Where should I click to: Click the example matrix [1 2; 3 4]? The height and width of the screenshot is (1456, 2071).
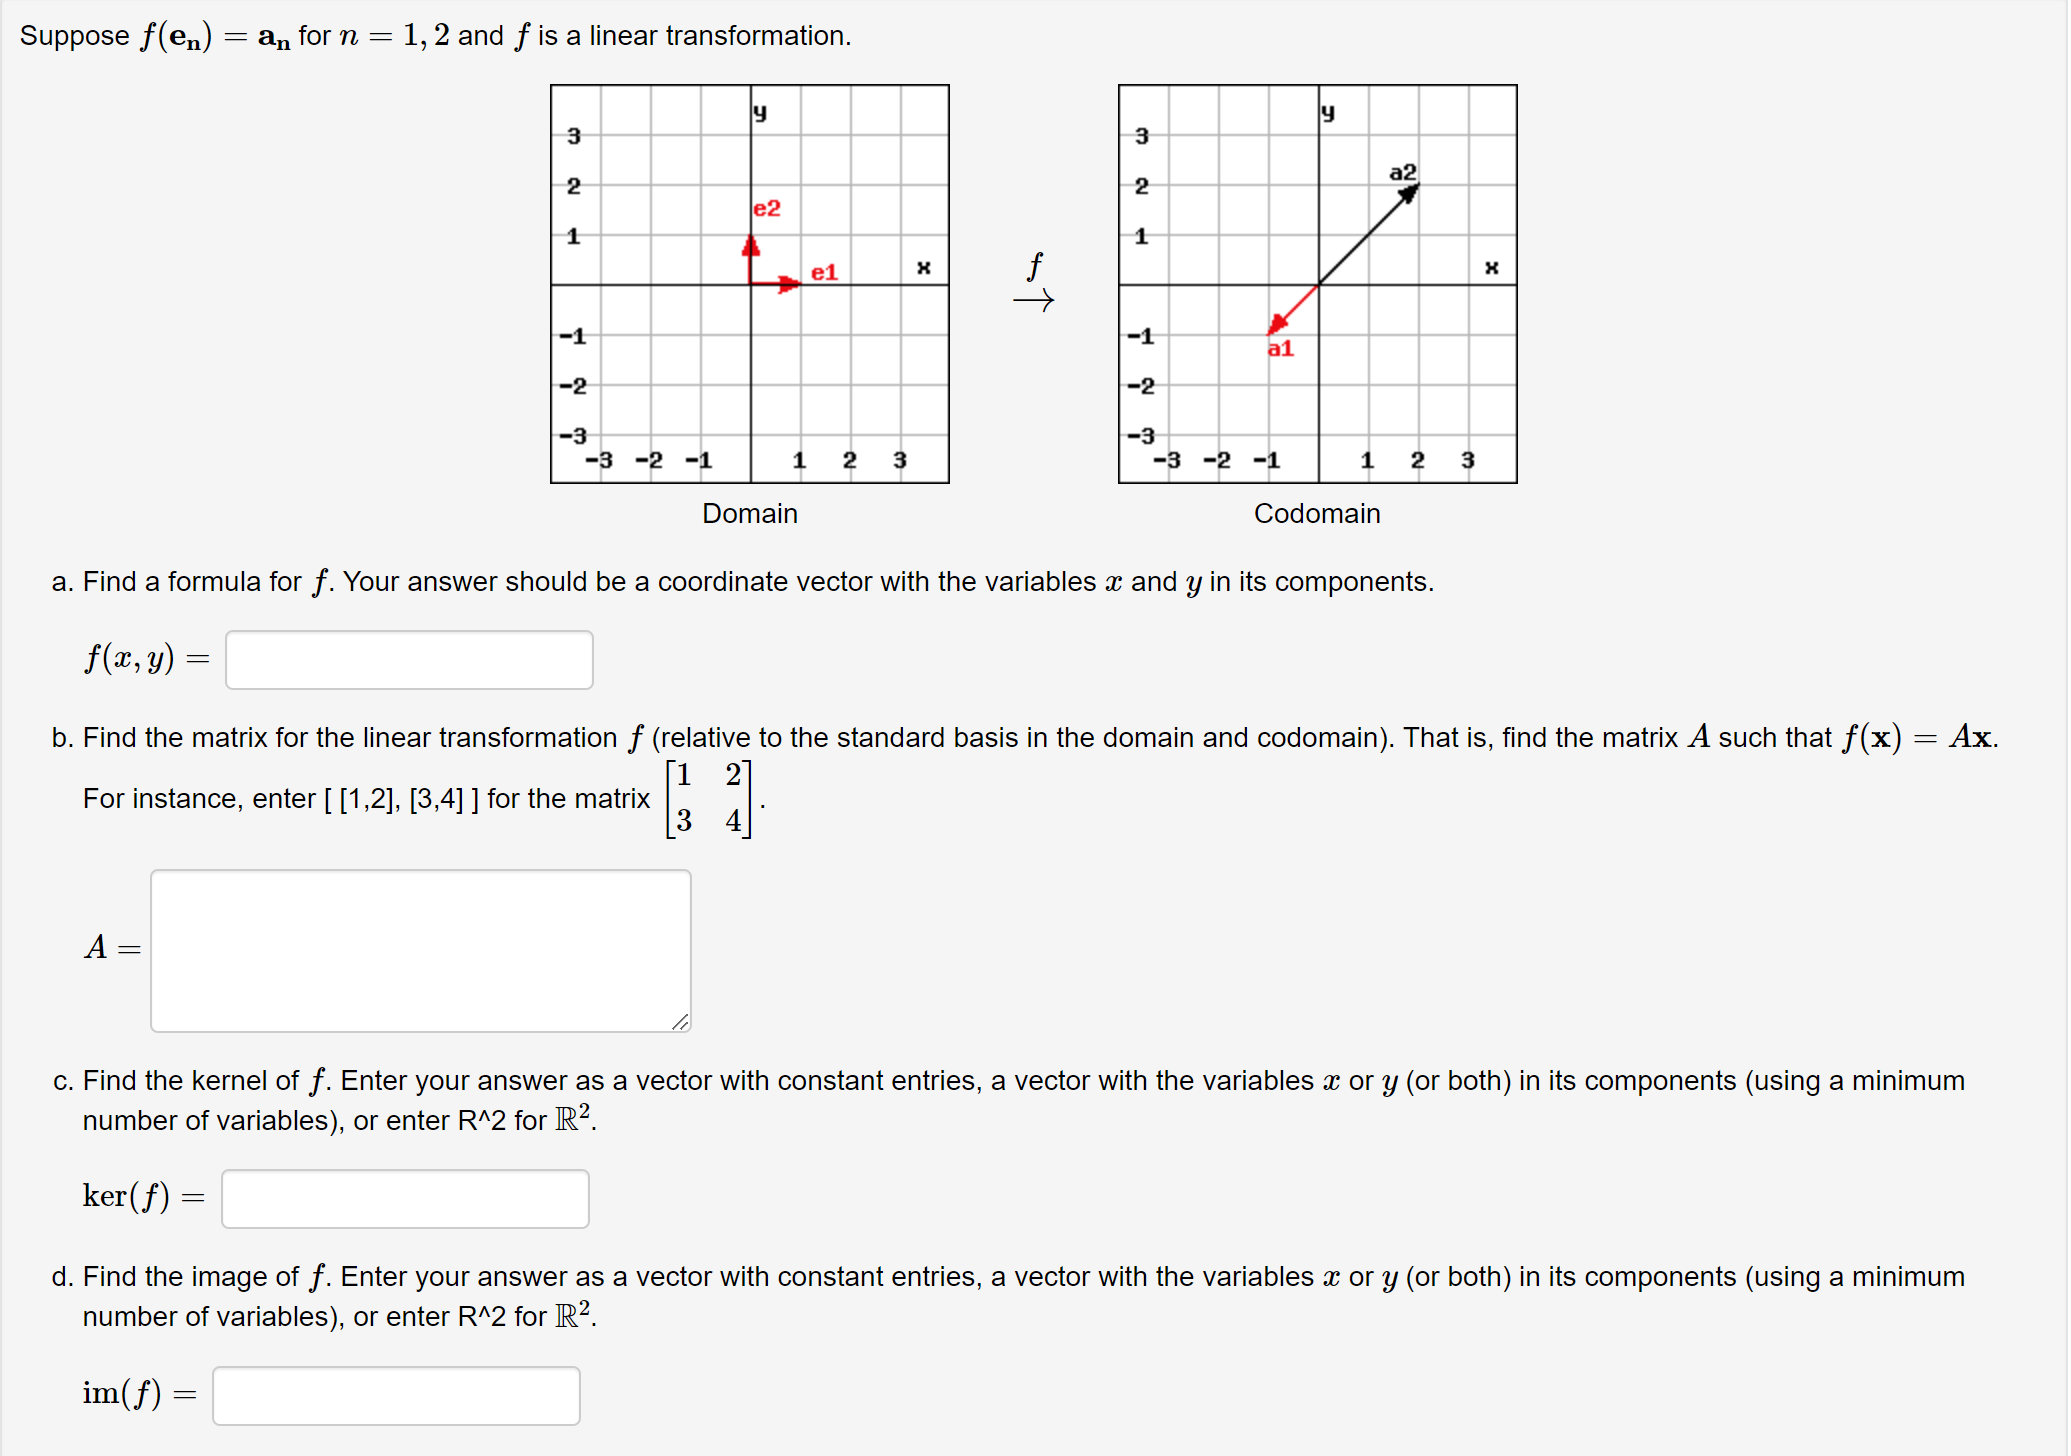tap(709, 799)
